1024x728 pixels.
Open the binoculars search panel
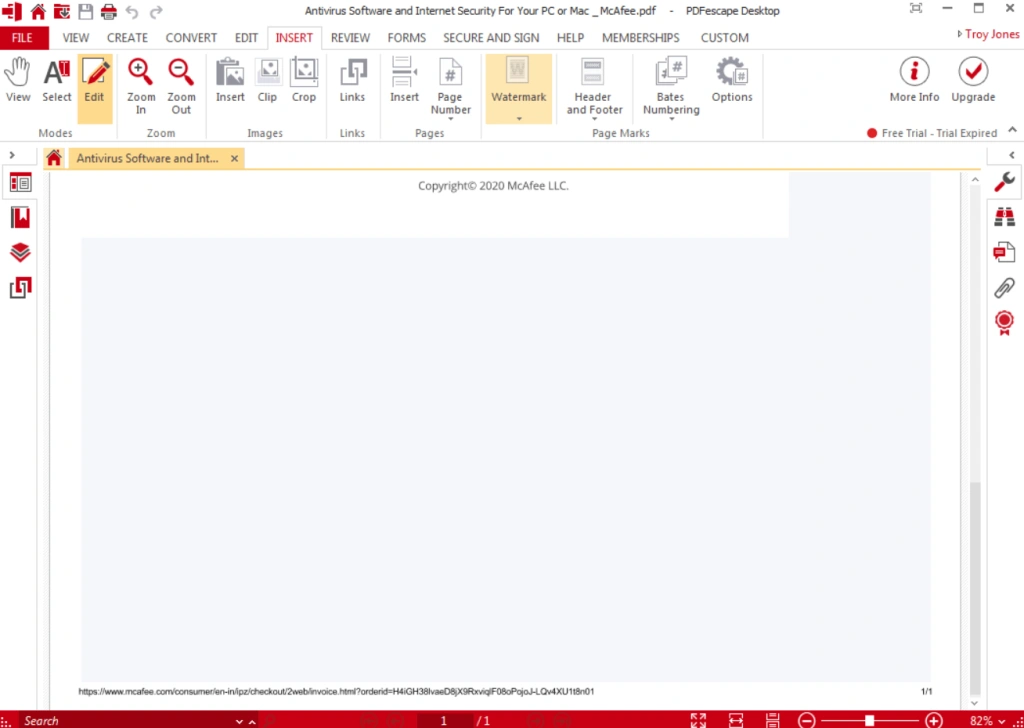[1004, 217]
